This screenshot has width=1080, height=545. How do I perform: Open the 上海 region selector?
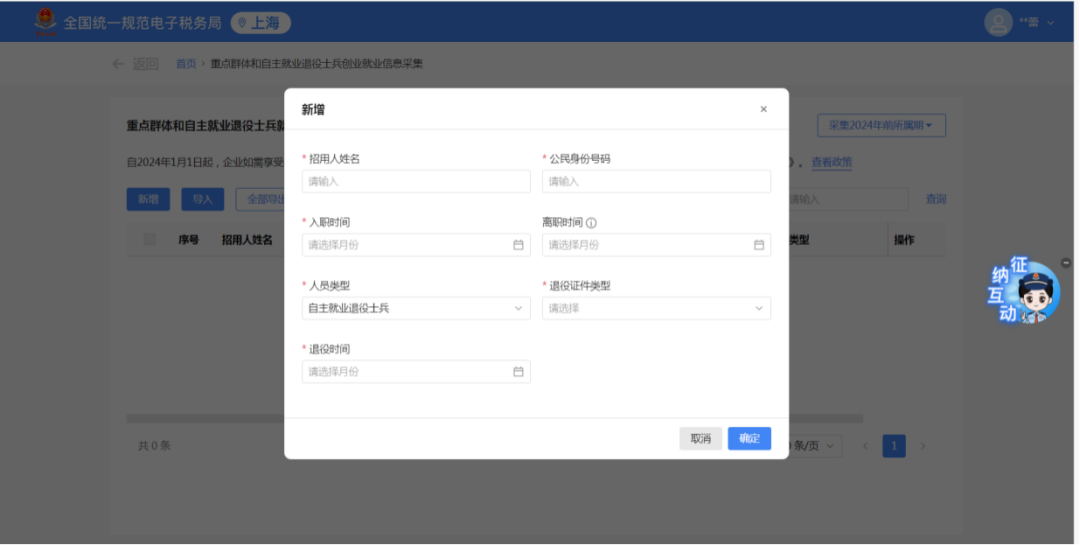260,22
